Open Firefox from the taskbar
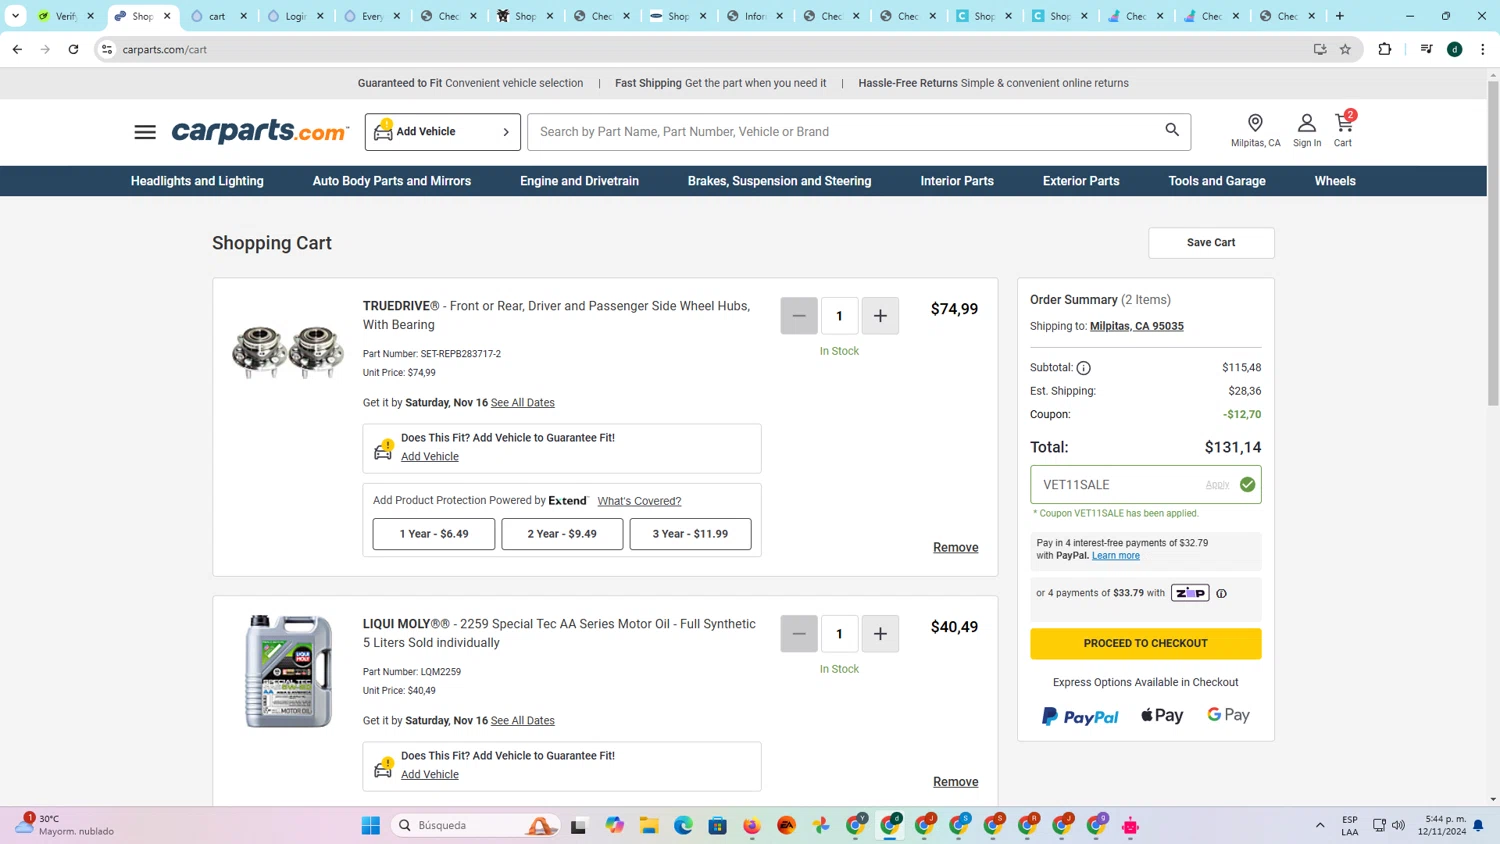Screen dimensions: 1500x844 pos(752,825)
